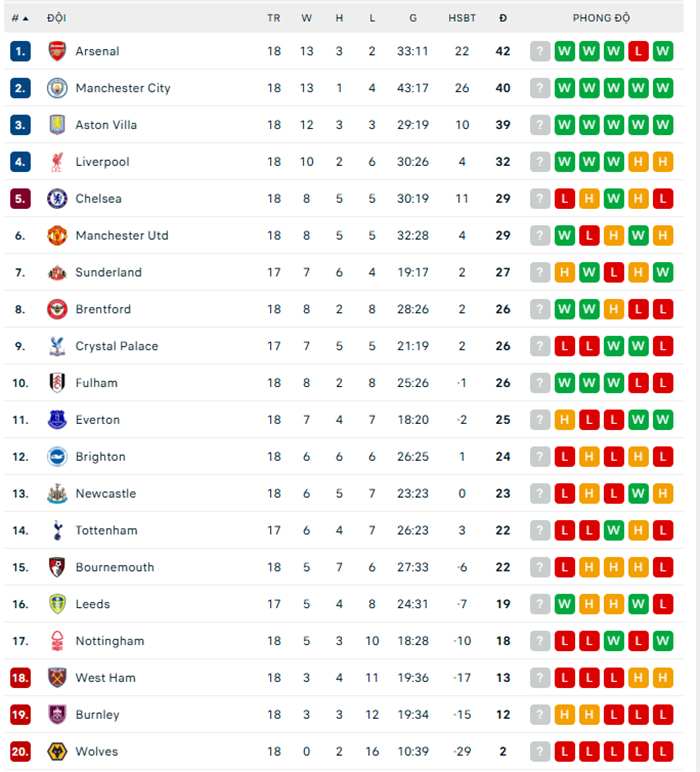The height and width of the screenshot is (772, 700).
Task: Click the Tottenham club crest icon
Action: pos(57,530)
